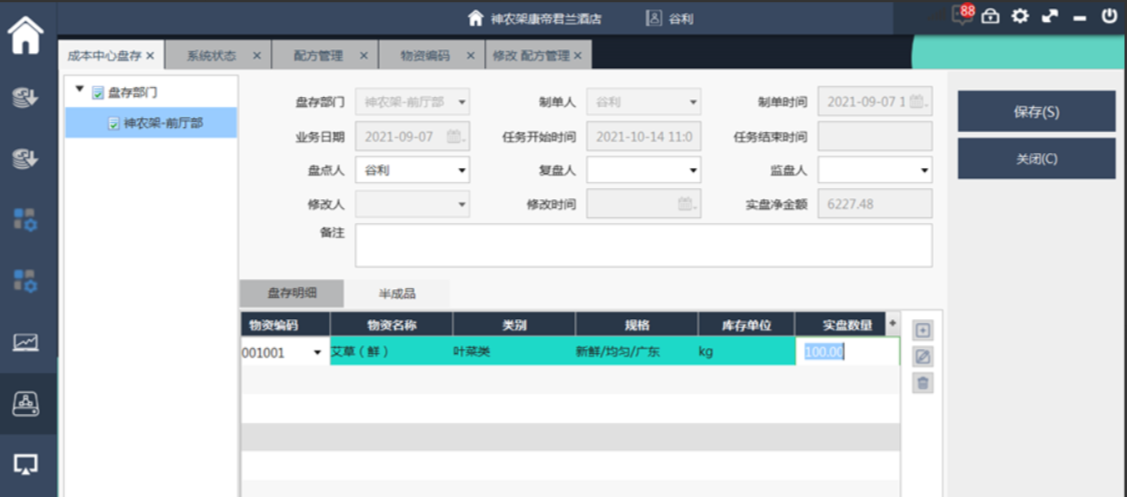
Task: Click the Home icon in the sidebar
Action: [x=26, y=35]
